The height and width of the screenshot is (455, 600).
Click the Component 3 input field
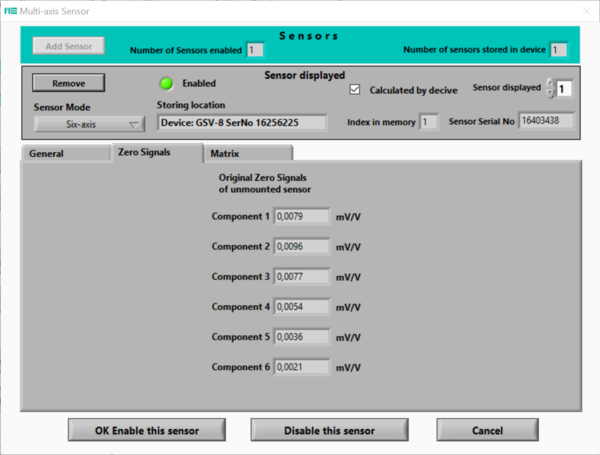301,276
